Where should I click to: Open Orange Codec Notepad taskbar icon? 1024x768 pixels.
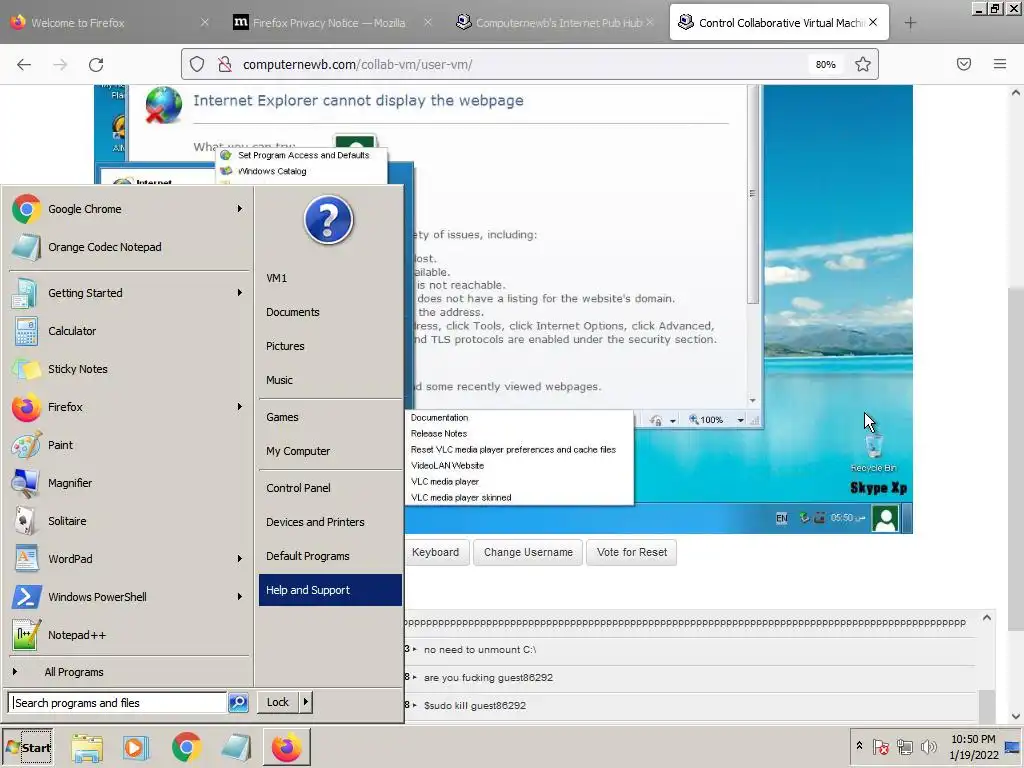pos(236,748)
